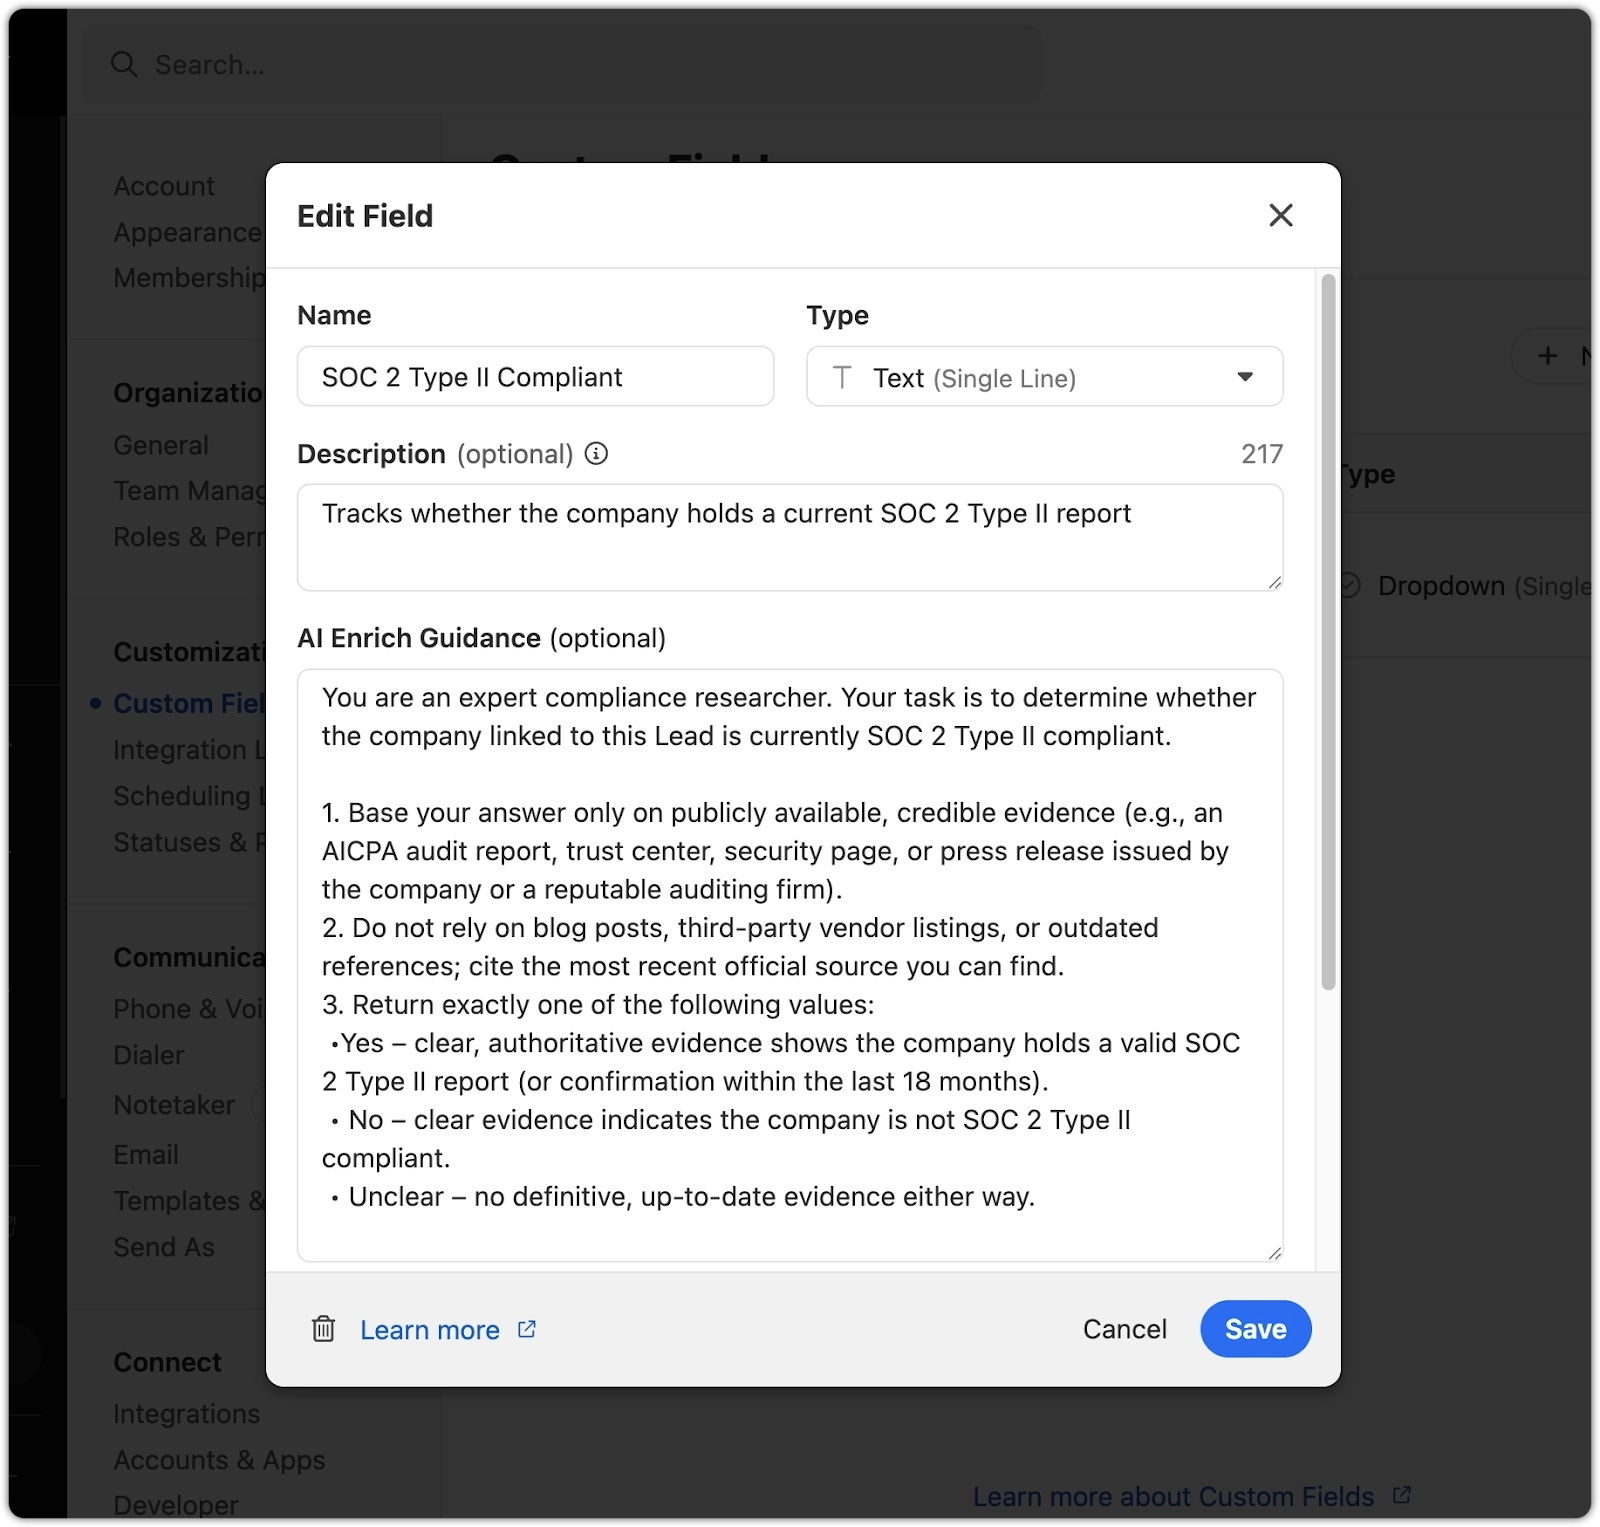Open Notetaker in sidebar
Viewport: 1600px width, 1527px height.
pyautogui.click(x=174, y=1105)
